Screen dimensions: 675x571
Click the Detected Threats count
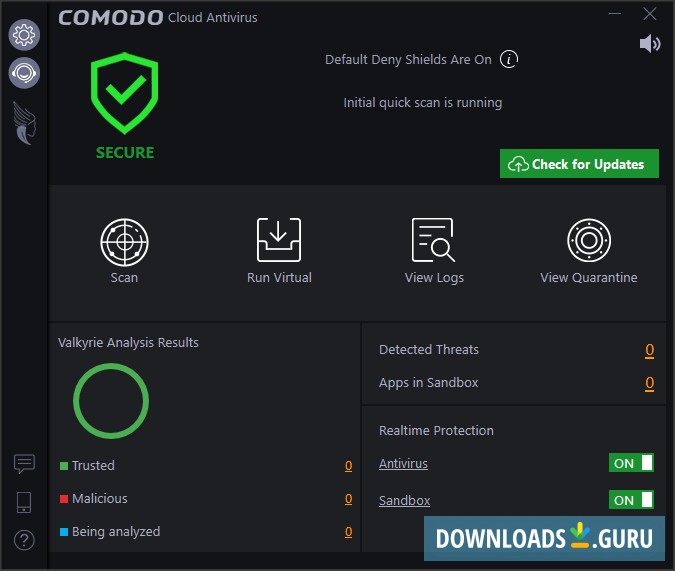click(x=650, y=350)
